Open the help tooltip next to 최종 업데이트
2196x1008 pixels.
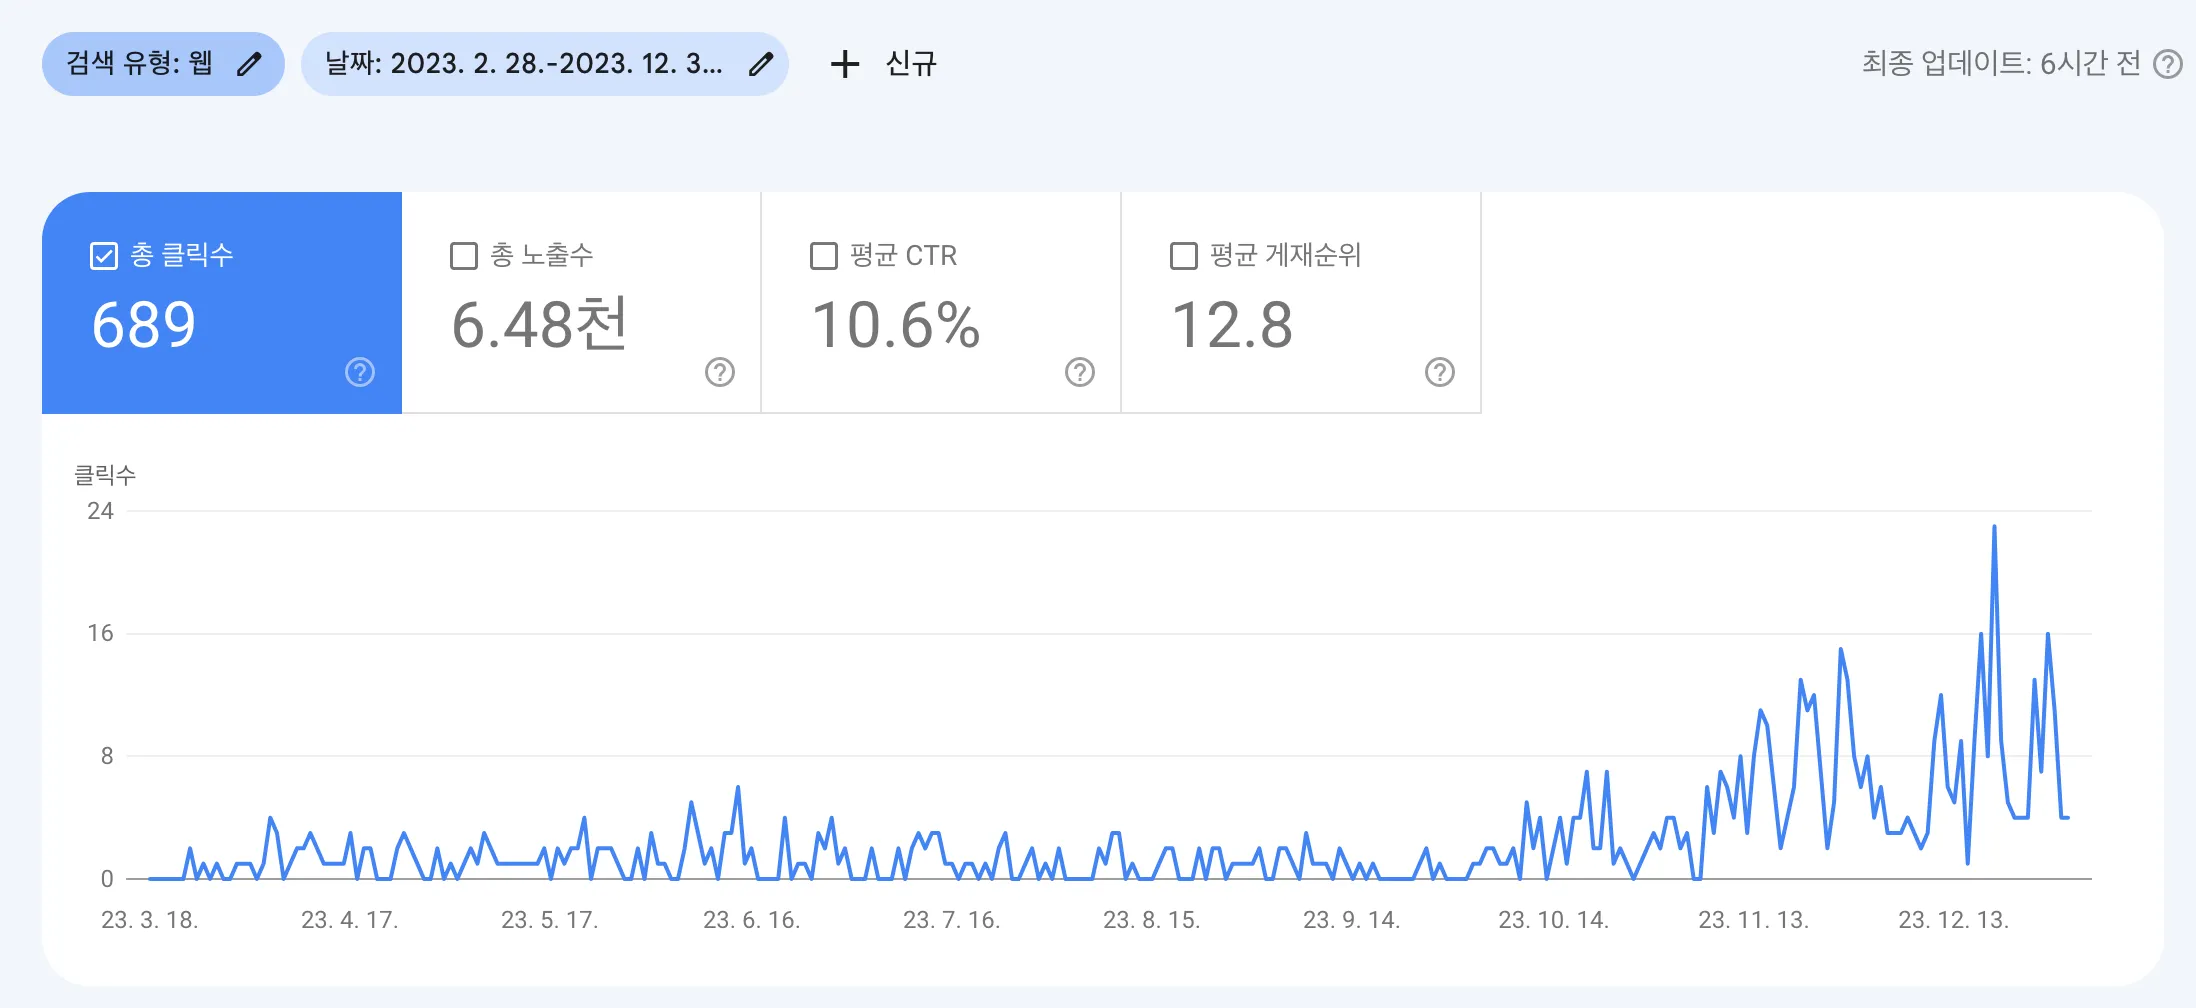[2168, 63]
